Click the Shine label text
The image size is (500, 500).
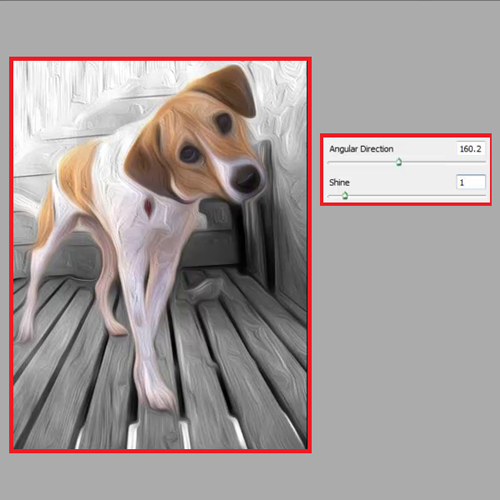(339, 182)
